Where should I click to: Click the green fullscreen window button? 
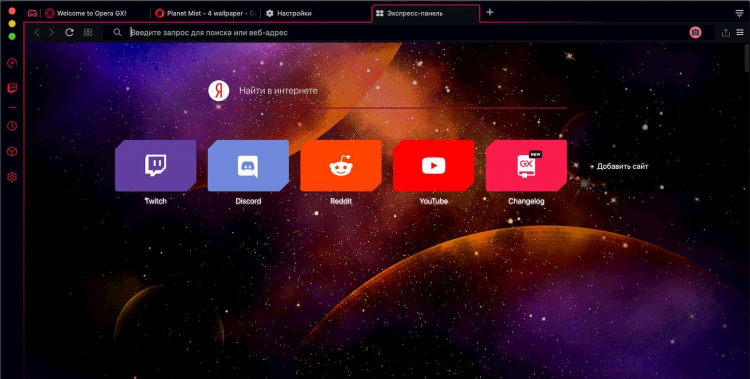[12, 36]
